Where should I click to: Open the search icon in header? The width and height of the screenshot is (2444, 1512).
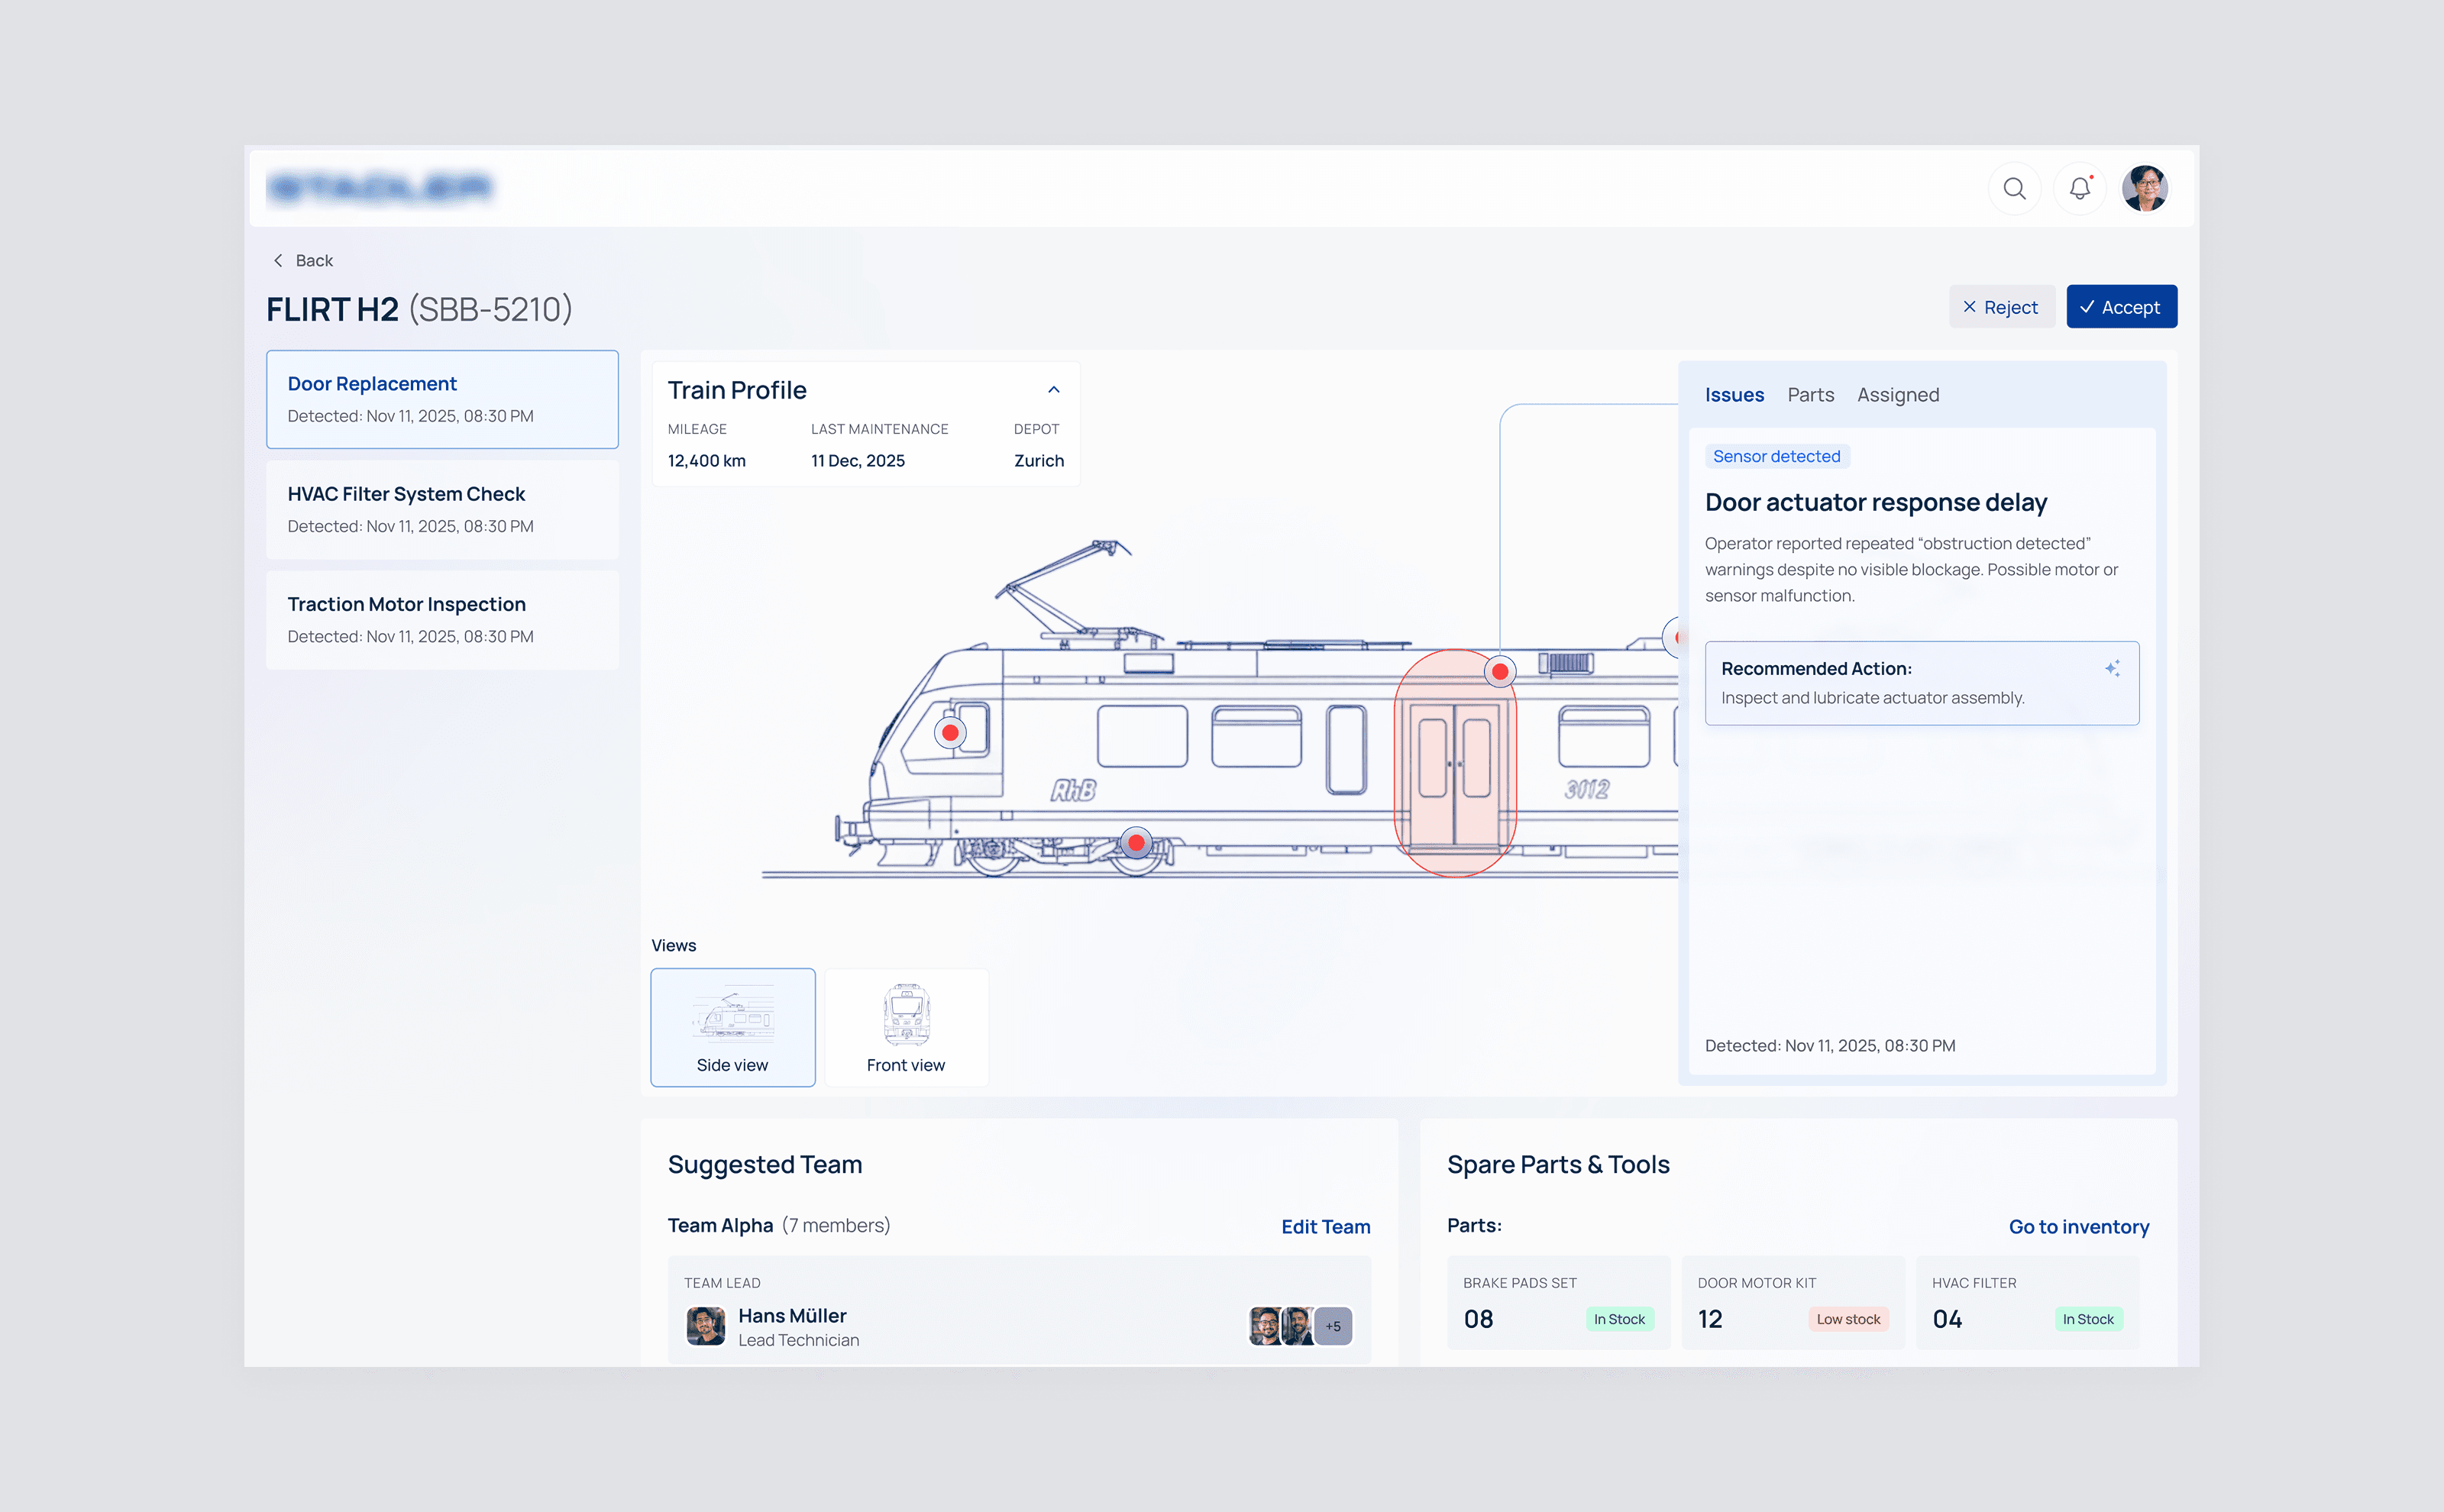coord(2014,188)
